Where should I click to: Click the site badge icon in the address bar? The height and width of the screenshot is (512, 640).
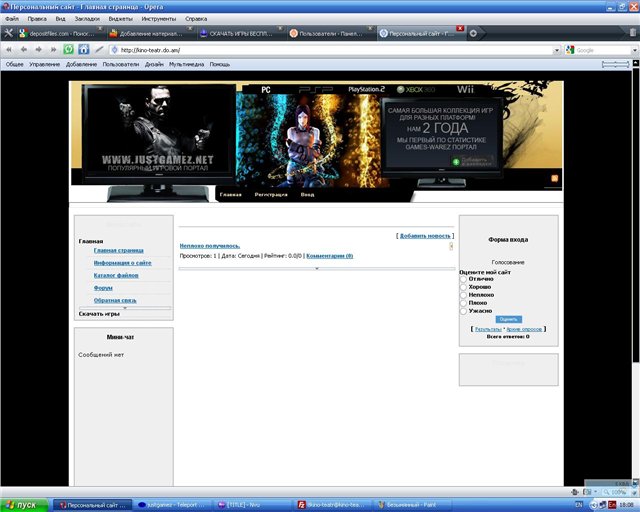point(115,50)
